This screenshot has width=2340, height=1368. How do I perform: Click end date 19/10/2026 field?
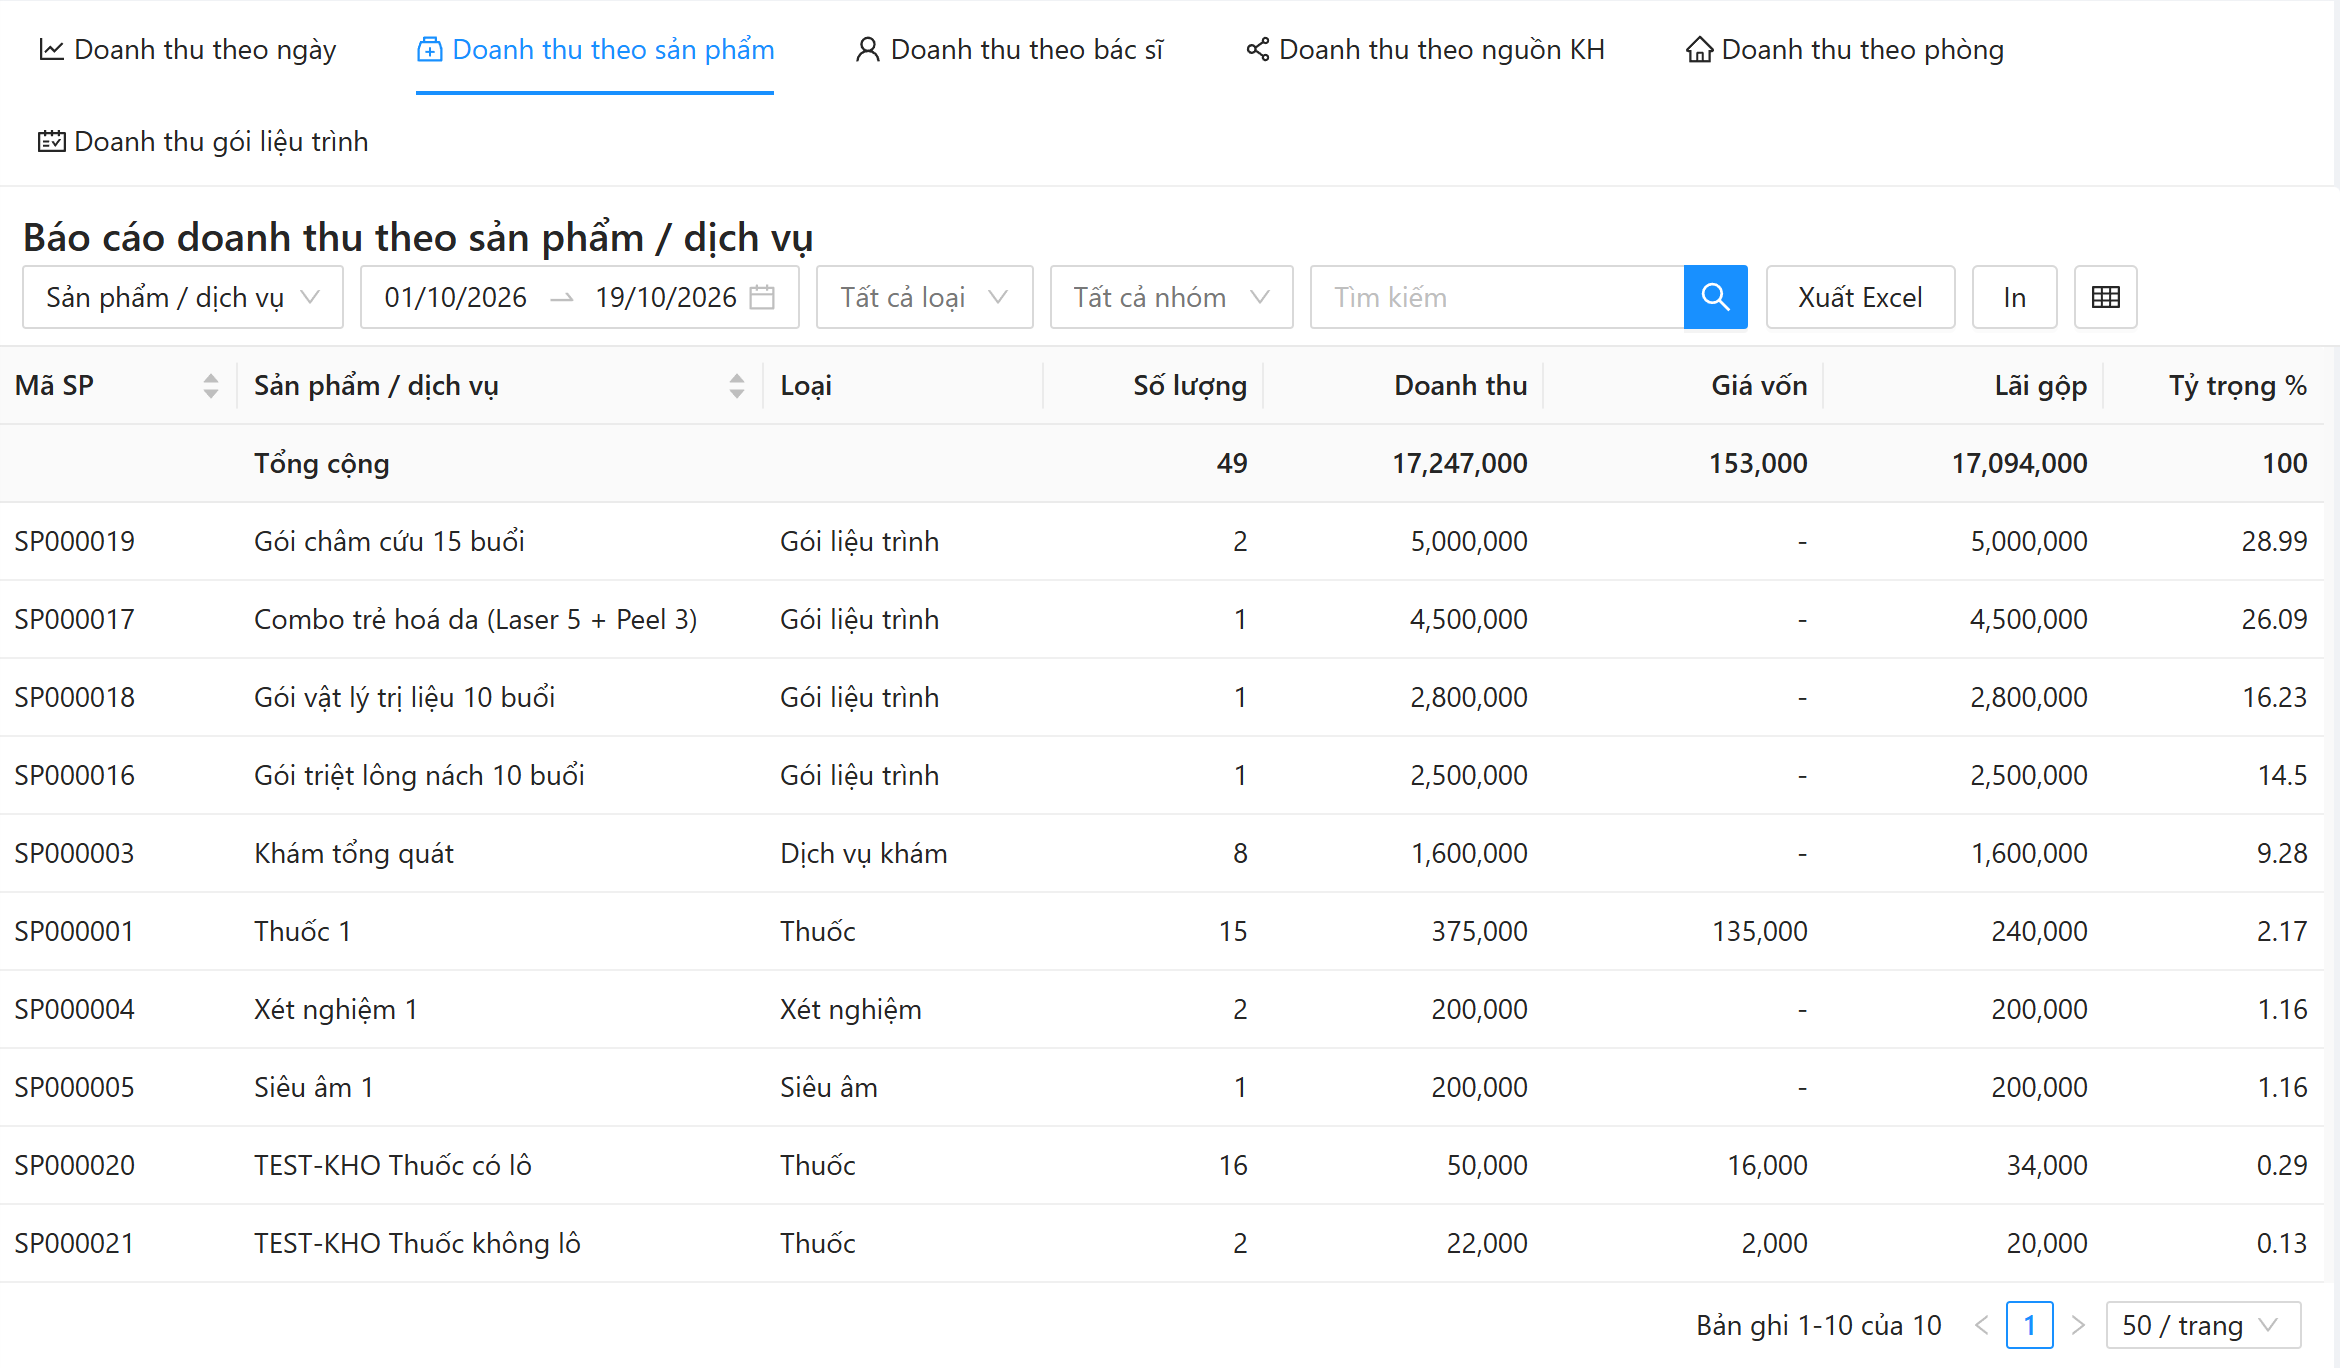[x=666, y=297]
